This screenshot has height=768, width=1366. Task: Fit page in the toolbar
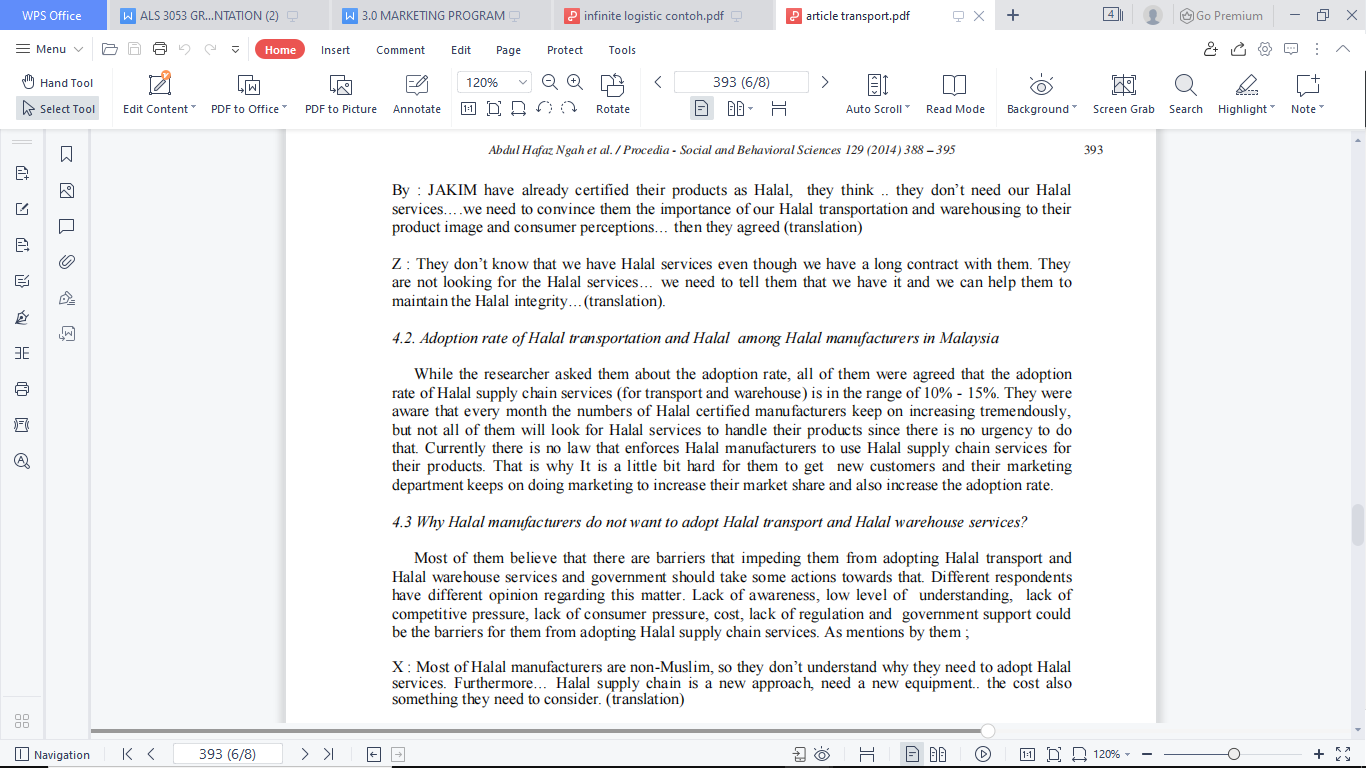(493, 109)
